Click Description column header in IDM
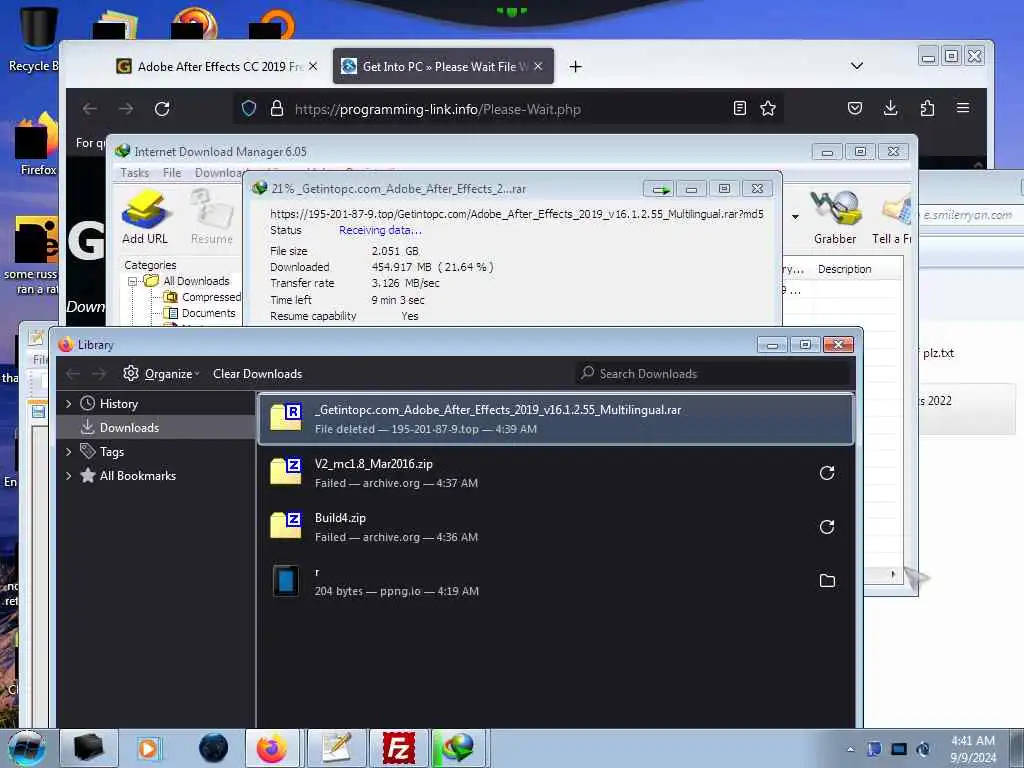The width and height of the screenshot is (1024, 768). [x=844, y=269]
